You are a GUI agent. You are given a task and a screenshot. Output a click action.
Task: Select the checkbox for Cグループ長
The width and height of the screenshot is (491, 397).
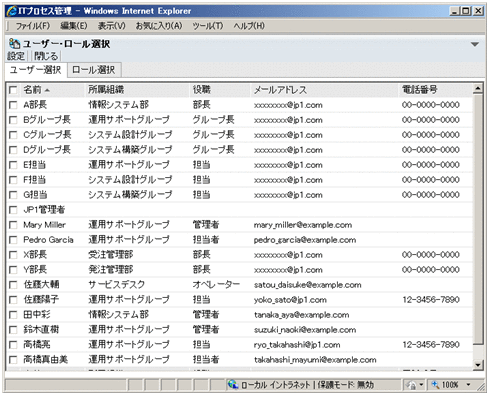(13, 135)
